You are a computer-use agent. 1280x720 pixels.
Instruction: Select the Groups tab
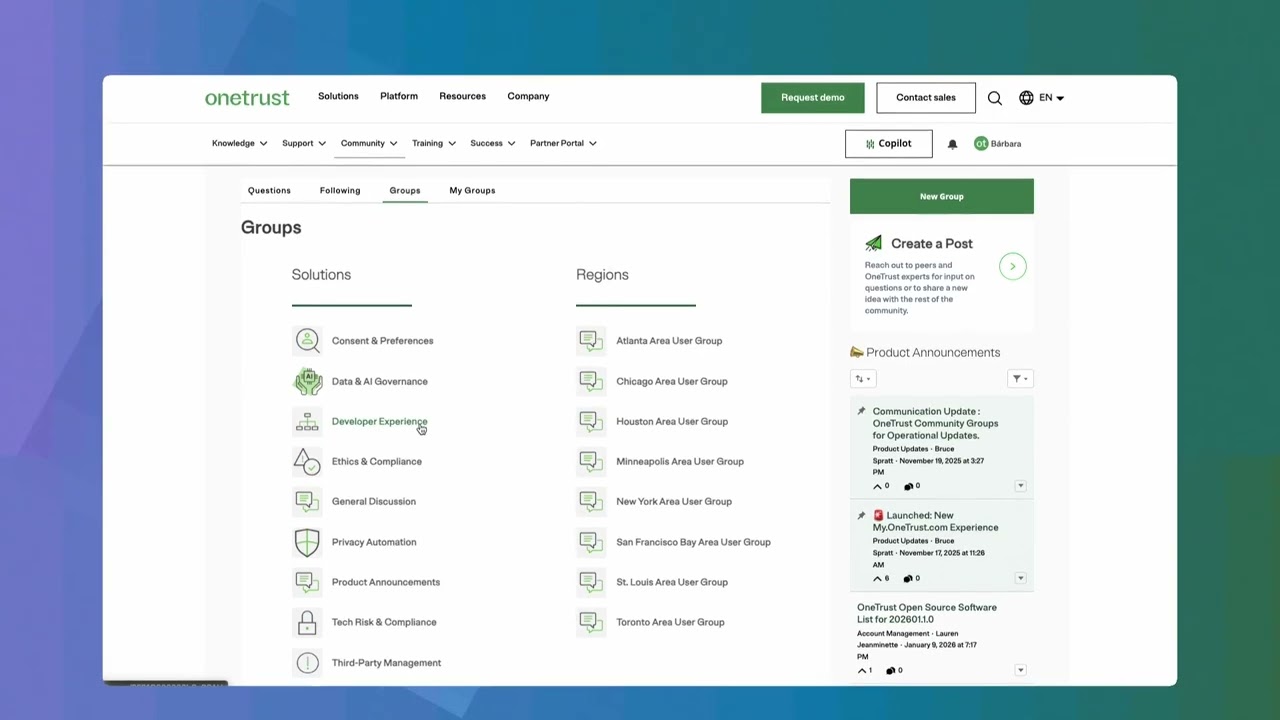(405, 190)
